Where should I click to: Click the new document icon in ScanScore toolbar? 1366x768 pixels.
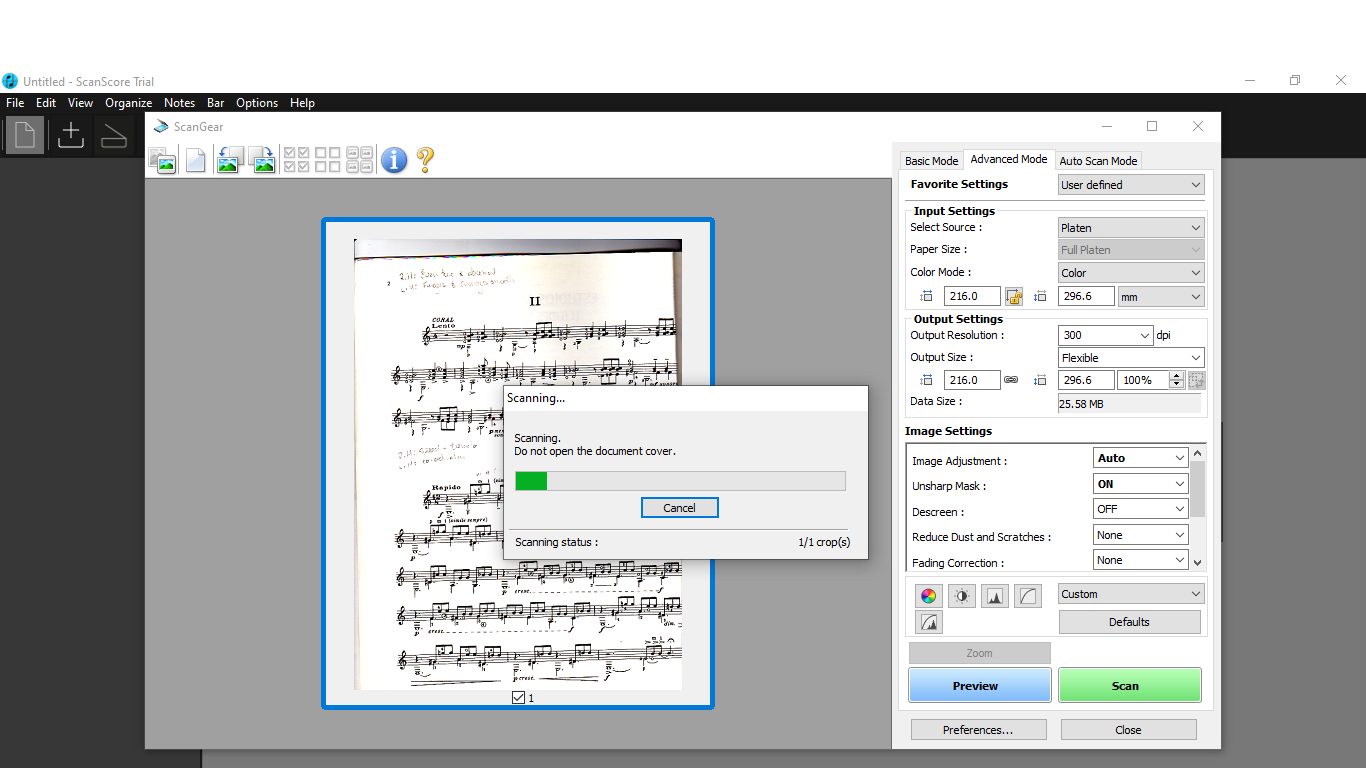[25, 134]
